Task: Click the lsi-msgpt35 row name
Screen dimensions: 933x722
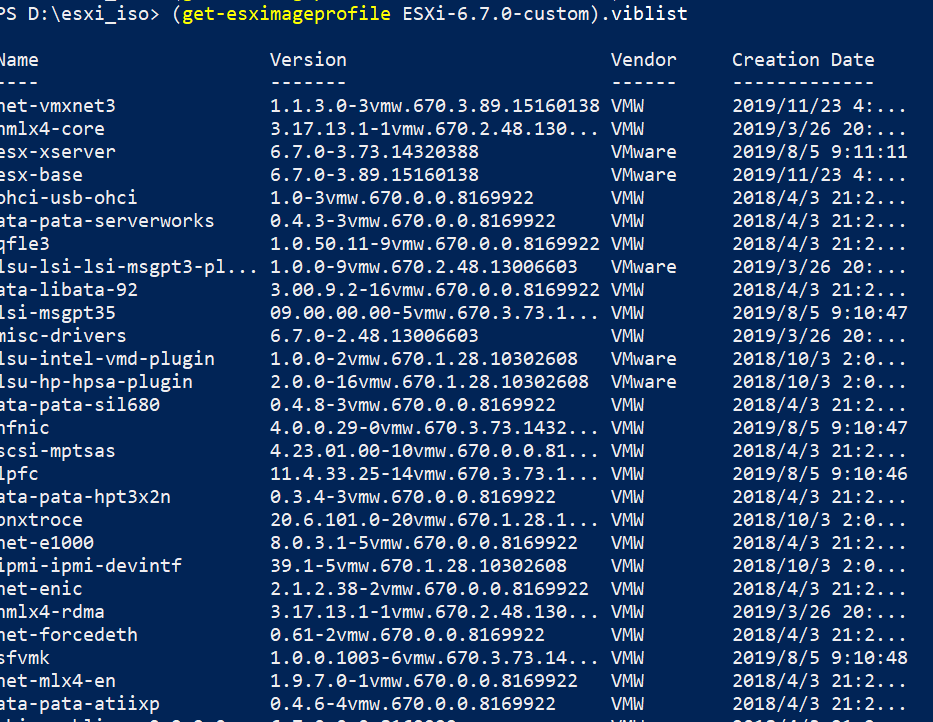Action: (x=57, y=313)
